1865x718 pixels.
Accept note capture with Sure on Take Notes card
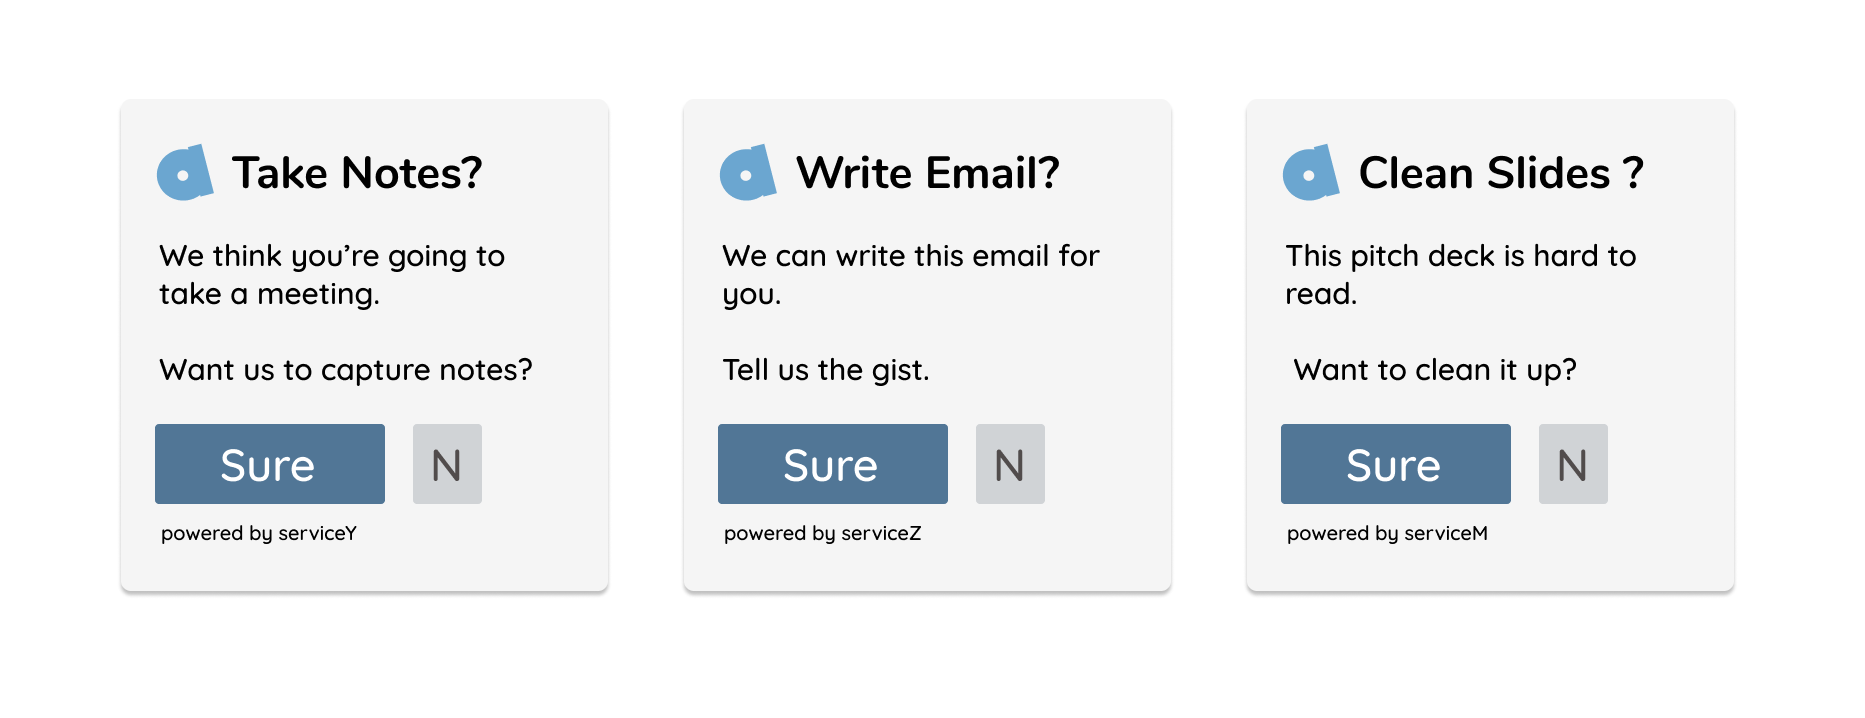(270, 464)
